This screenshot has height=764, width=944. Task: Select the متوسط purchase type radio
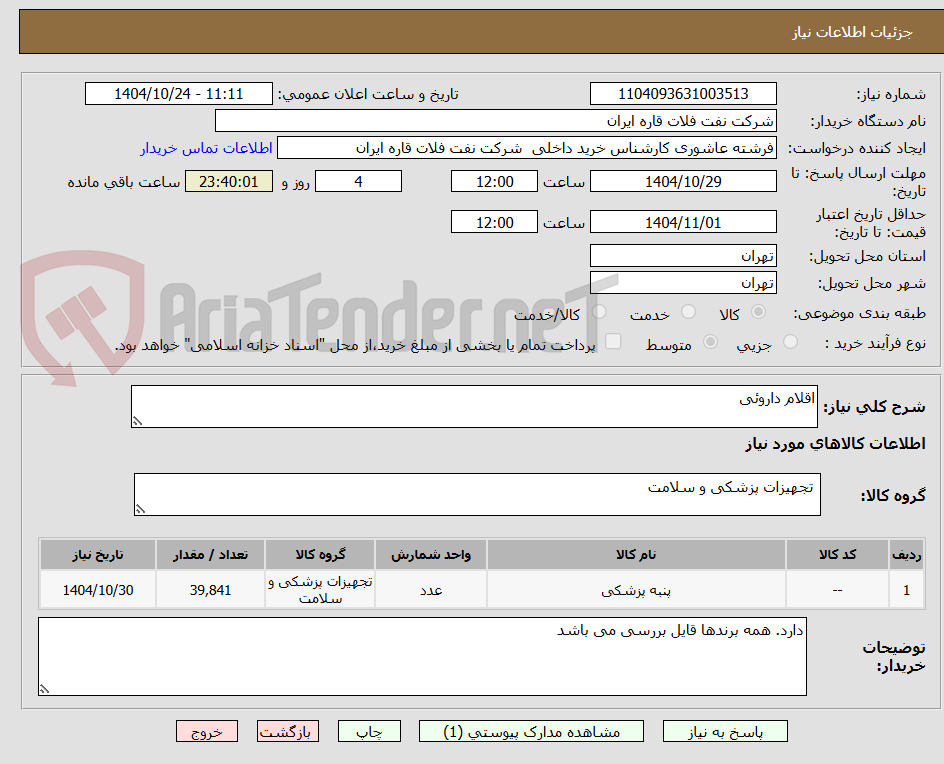tap(710, 342)
